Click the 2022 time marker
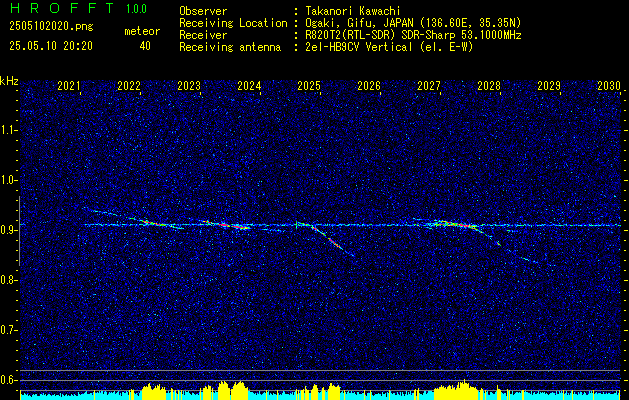The height and width of the screenshot is (400, 629). tap(129, 86)
